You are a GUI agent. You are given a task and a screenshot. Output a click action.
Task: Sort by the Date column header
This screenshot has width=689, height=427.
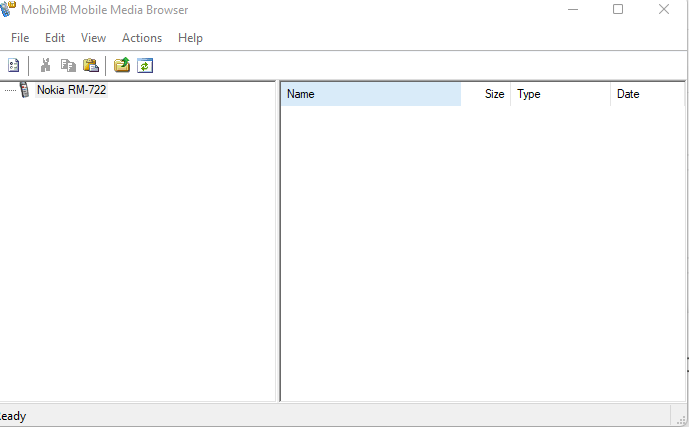[x=647, y=94]
